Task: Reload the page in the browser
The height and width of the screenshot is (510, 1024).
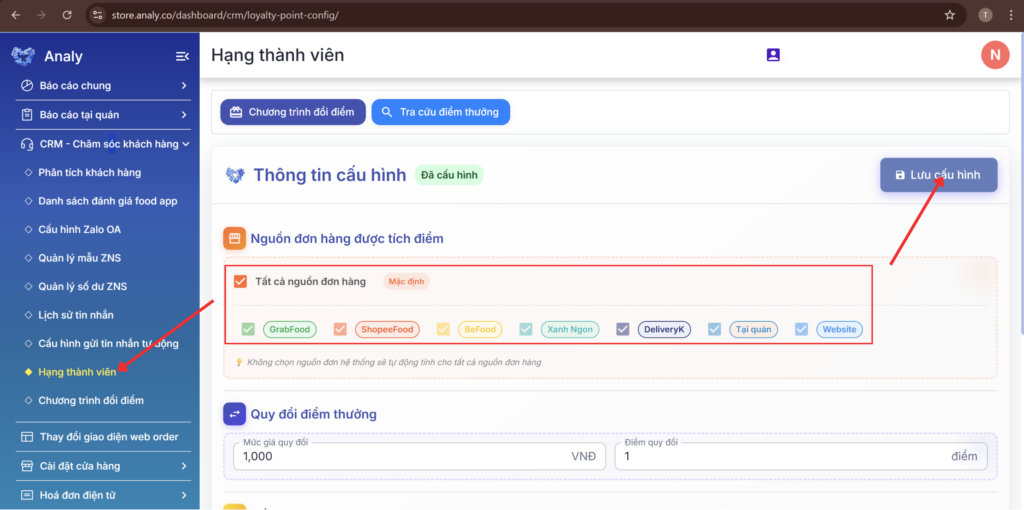Action: click(66, 15)
